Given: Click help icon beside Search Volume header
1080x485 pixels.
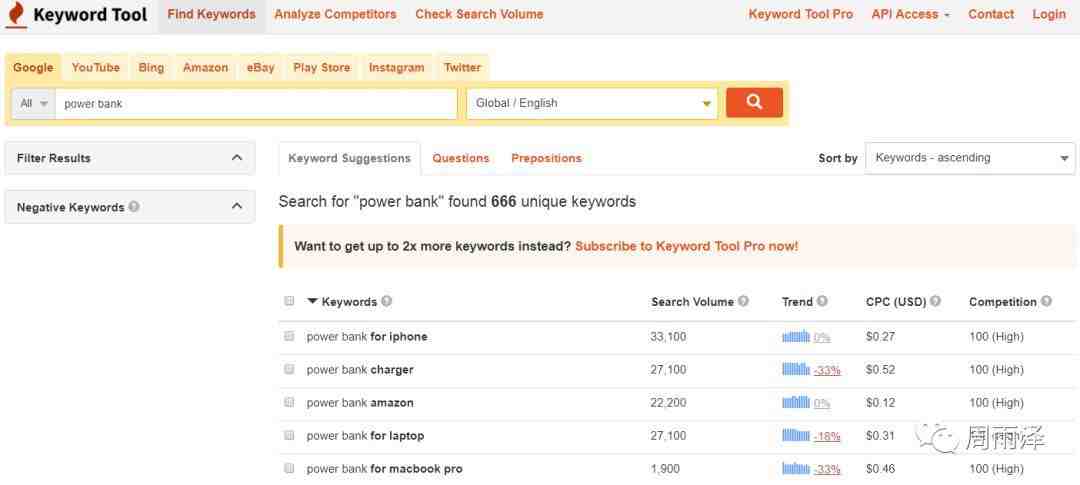Looking at the screenshot, I should tap(743, 301).
